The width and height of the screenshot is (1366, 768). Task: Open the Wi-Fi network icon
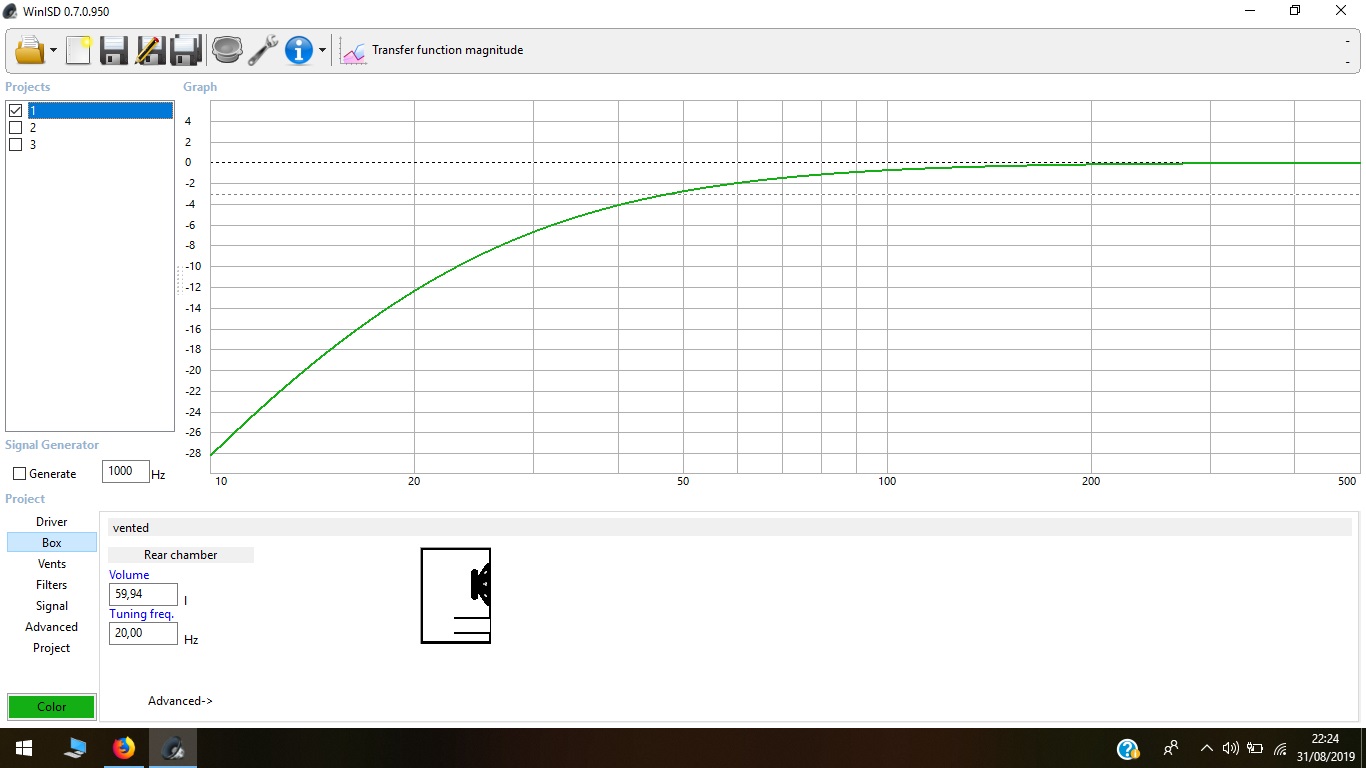point(1281,749)
